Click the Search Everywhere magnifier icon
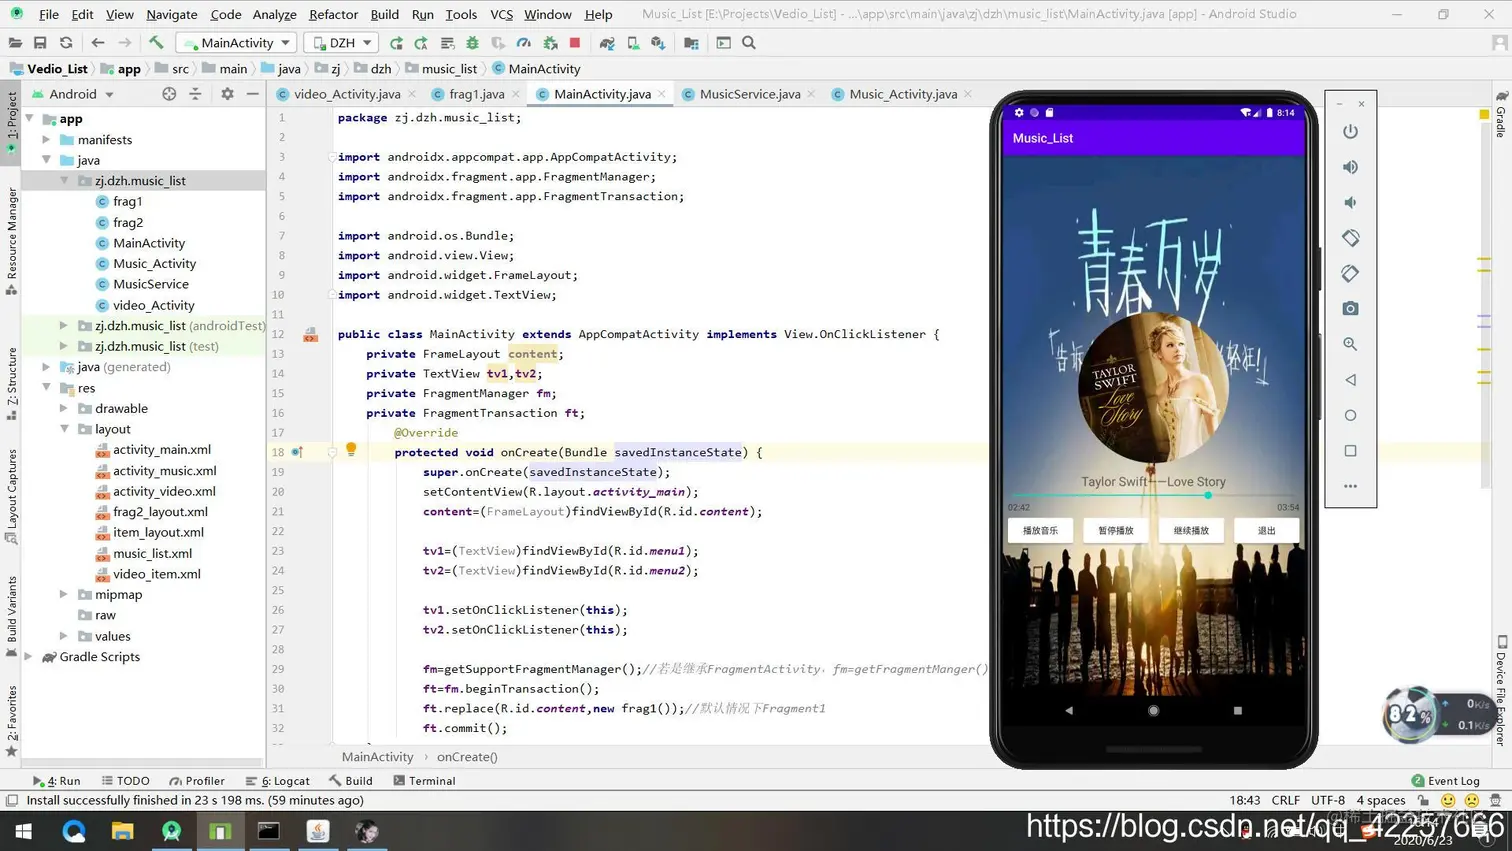 (x=749, y=43)
